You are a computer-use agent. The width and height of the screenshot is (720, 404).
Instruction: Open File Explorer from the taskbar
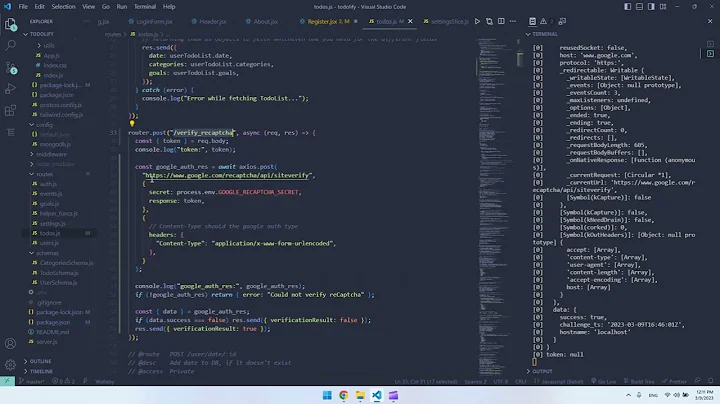point(360,395)
